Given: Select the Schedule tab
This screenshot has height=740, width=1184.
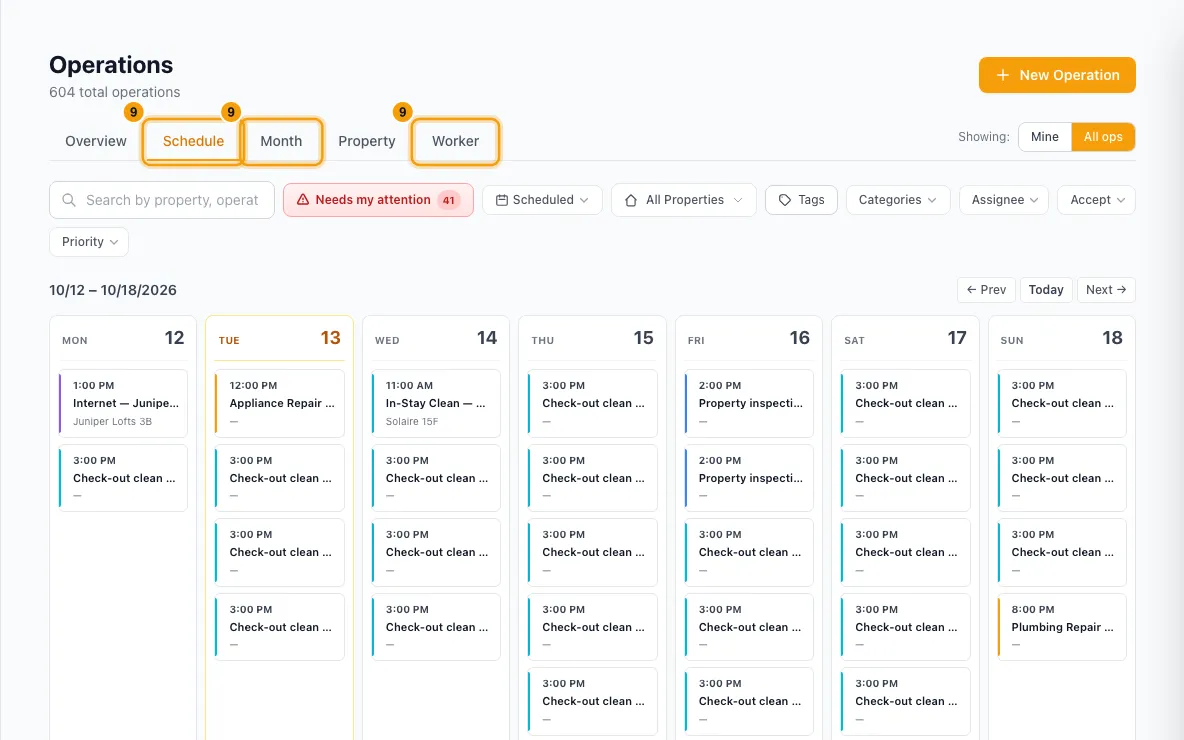Looking at the screenshot, I should coord(193,141).
